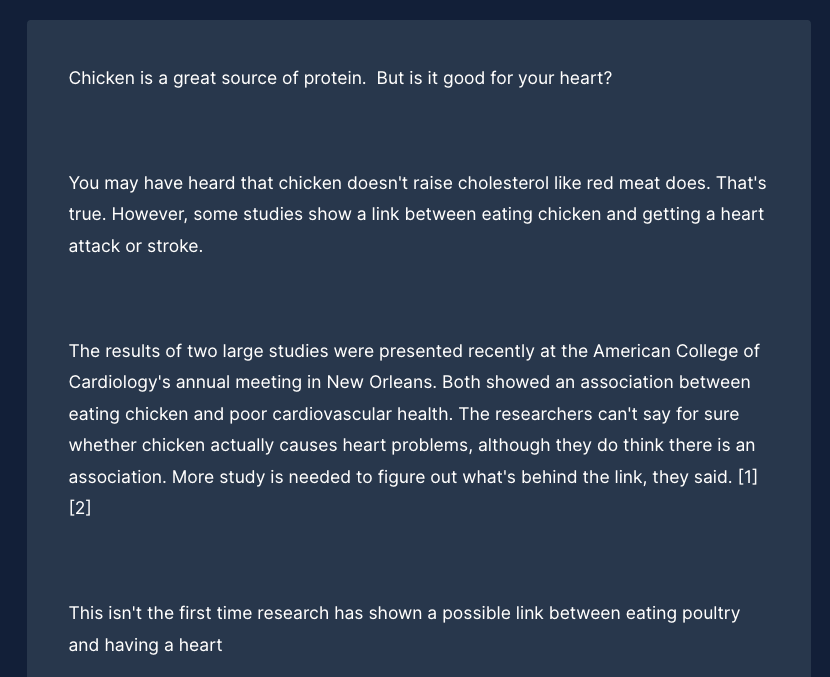Click the [1] citation reference
Viewport: 830px width, 677px height.
pos(748,477)
